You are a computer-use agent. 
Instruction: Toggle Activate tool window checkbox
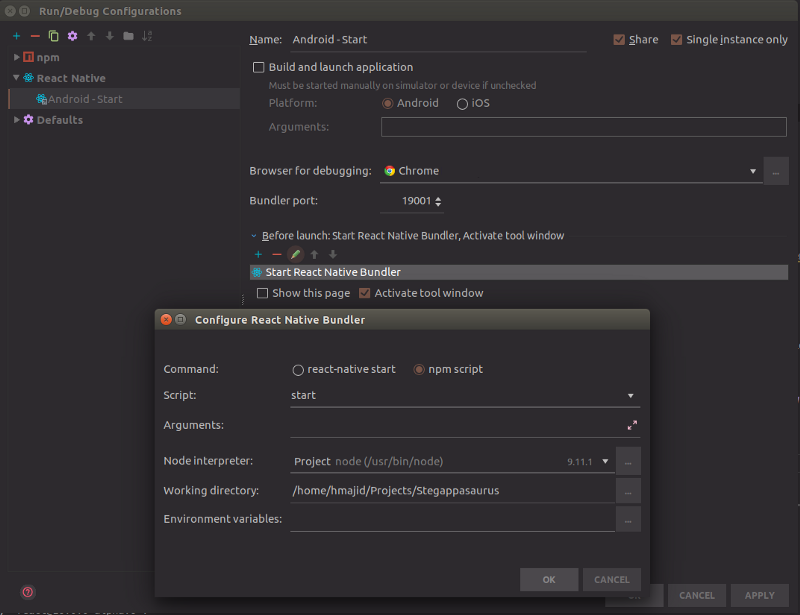tap(364, 293)
